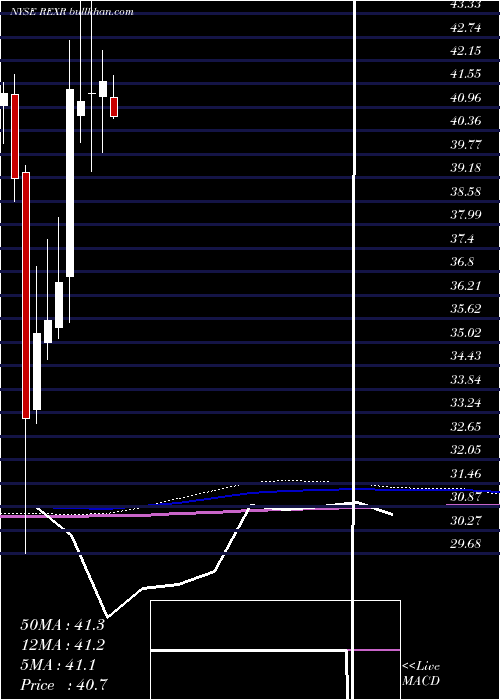
Task: Click the 43.33 price axis label
Action: pyautogui.click(x=466, y=4)
